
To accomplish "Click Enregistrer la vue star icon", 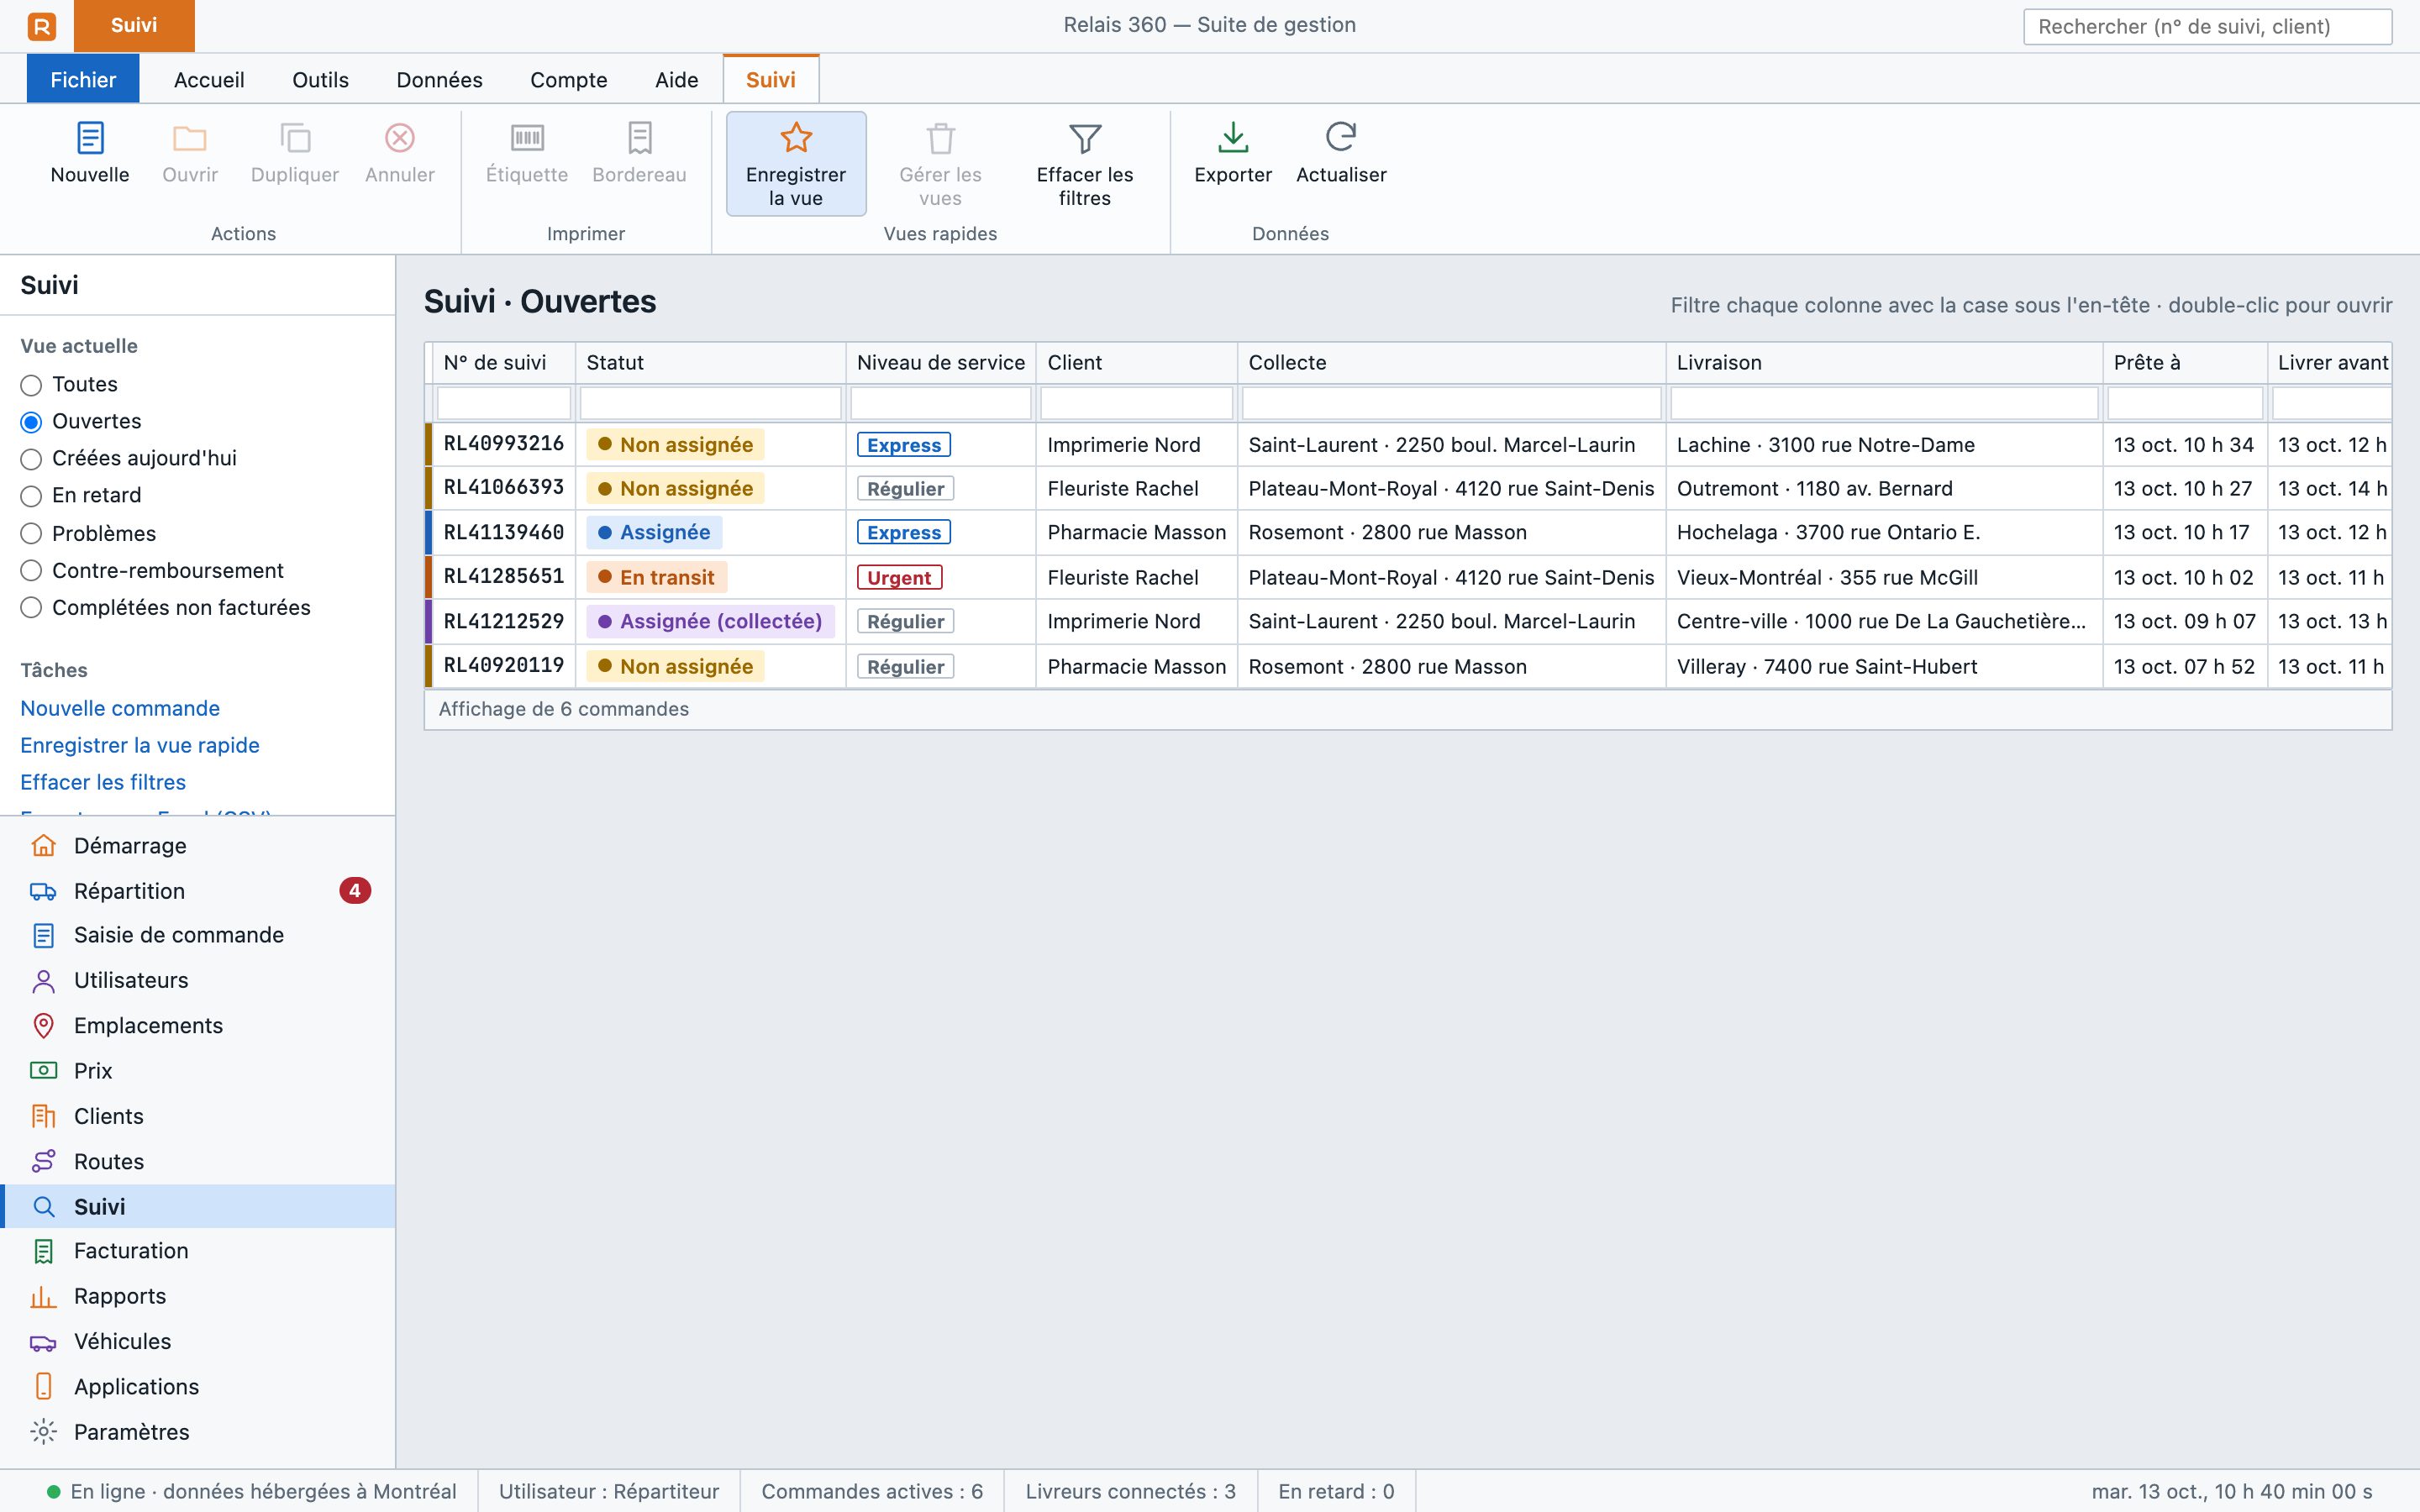I will coord(796,138).
